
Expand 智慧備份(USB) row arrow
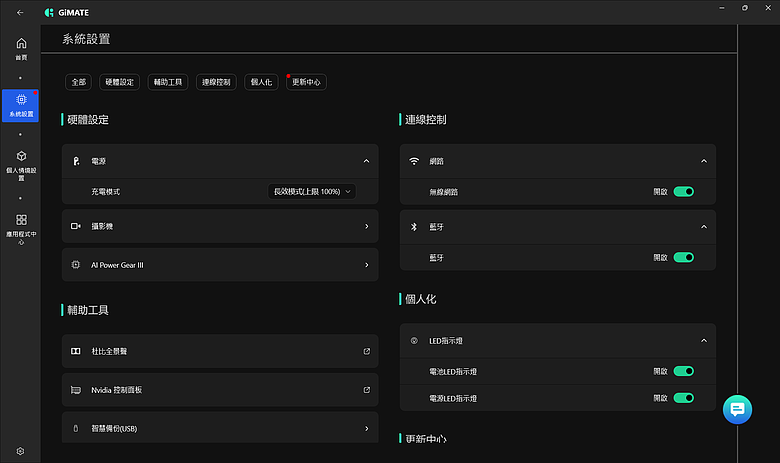click(x=367, y=428)
